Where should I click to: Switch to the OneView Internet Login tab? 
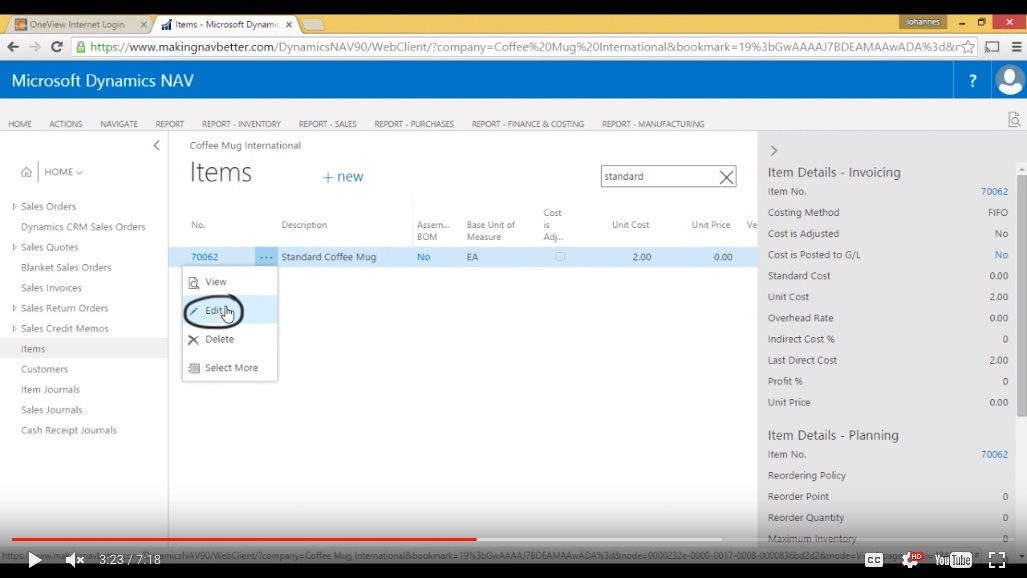77,24
